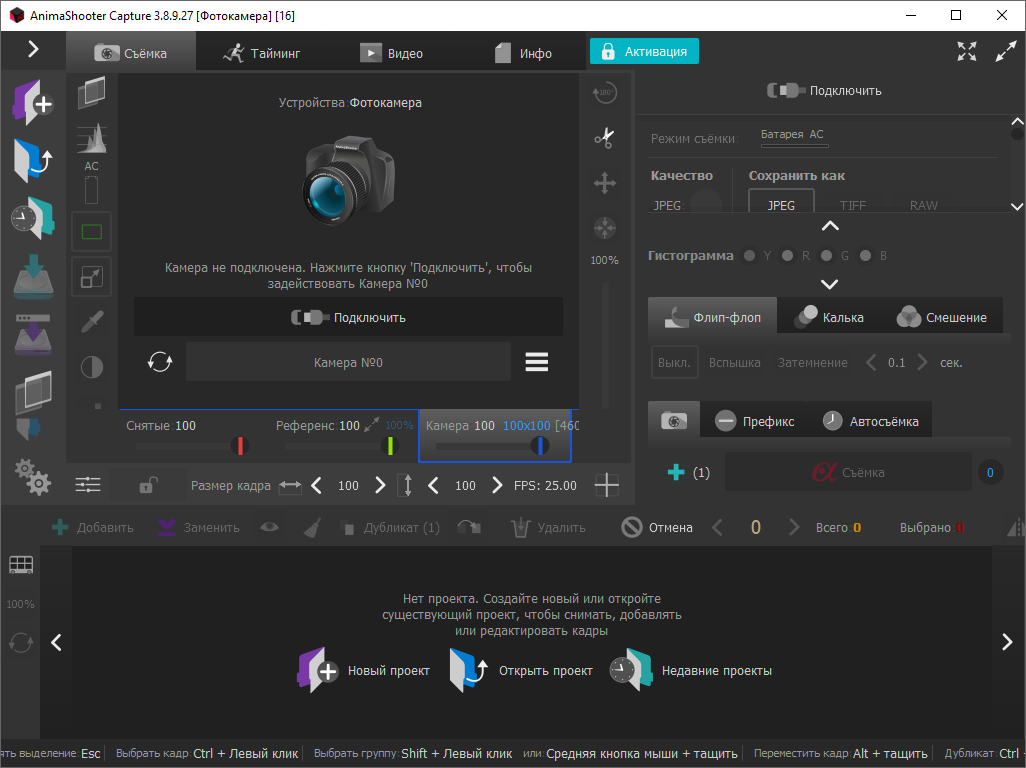Toggle the frame size lock icon
This screenshot has height=768, width=1026.
pyautogui.click(x=149, y=485)
